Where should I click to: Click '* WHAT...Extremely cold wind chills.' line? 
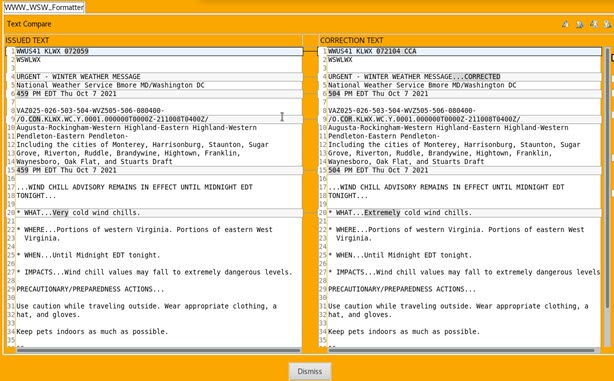tap(400, 213)
